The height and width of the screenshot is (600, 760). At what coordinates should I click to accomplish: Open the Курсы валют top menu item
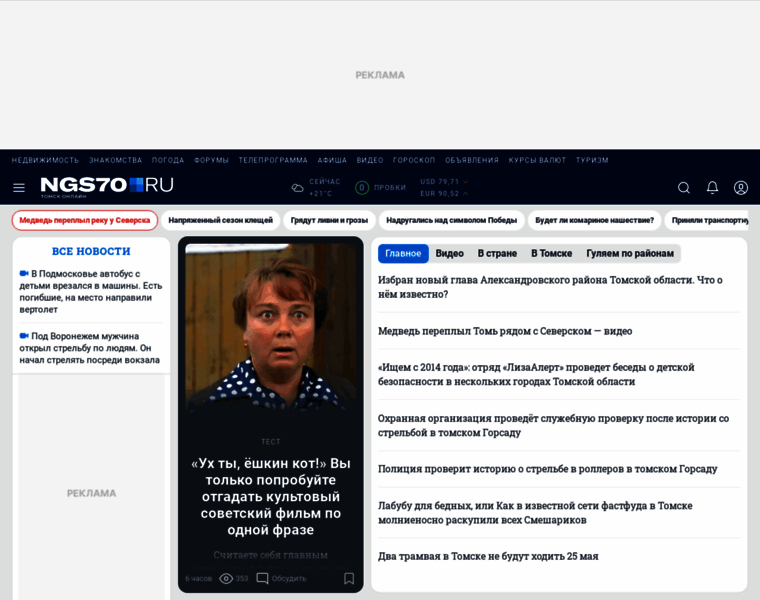coord(537,160)
